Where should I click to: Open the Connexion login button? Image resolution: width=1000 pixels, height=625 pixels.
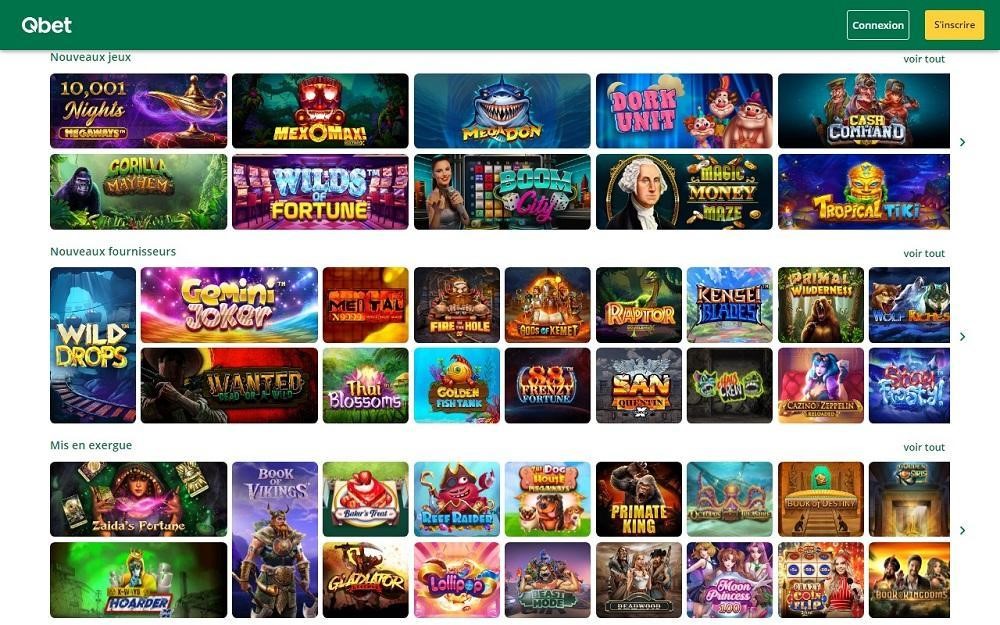pyautogui.click(x=878, y=25)
